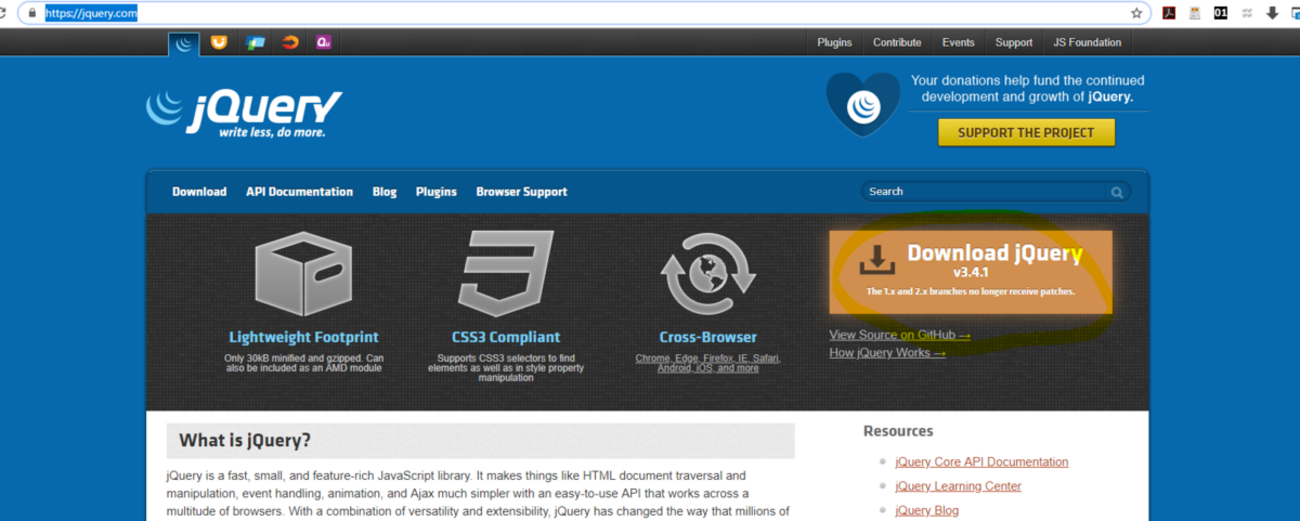Click the black 01 extension icon
The width and height of the screenshot is (1300, 521).
(1220, 13)
